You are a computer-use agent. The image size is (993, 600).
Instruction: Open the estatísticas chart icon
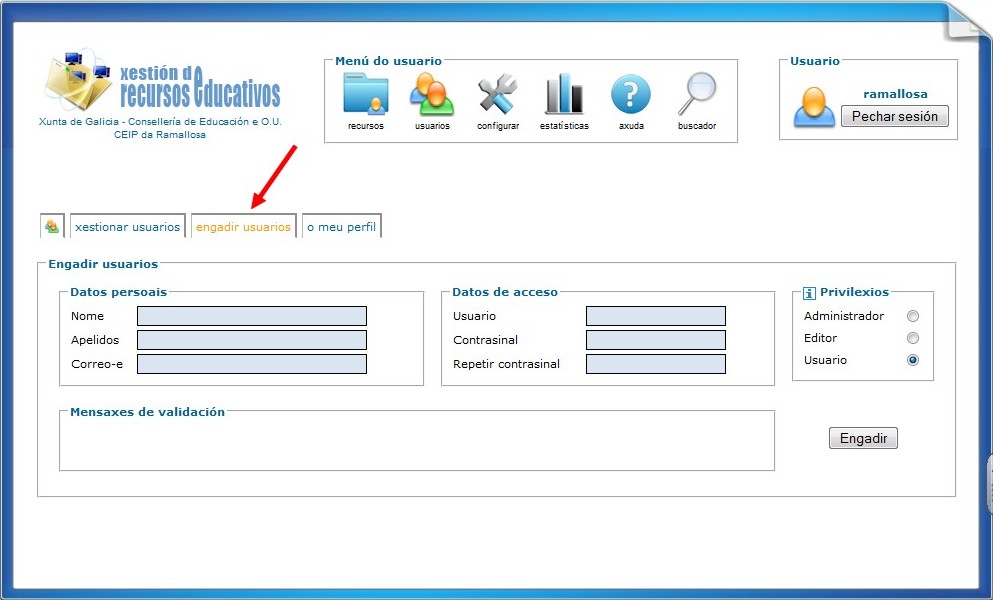tap(564, 96)
